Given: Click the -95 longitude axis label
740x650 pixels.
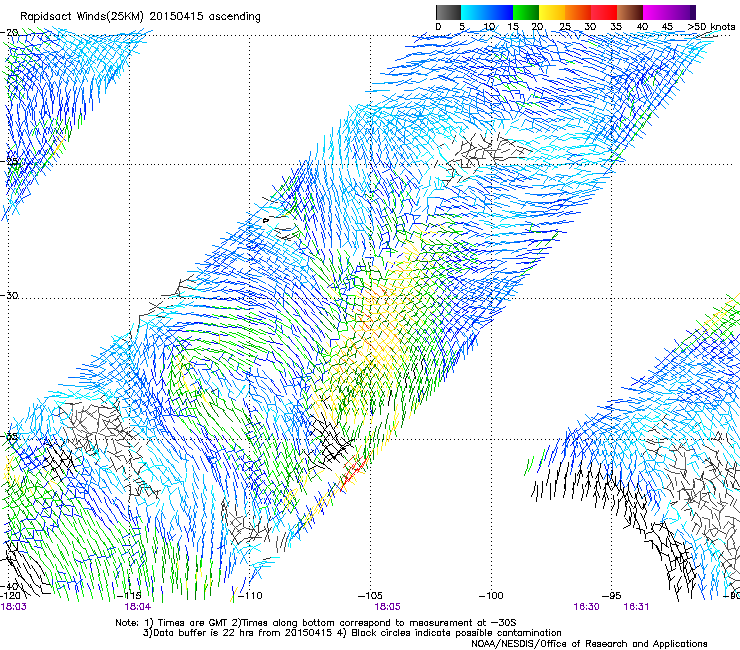Looking at the screenshot, I should 612,596.
